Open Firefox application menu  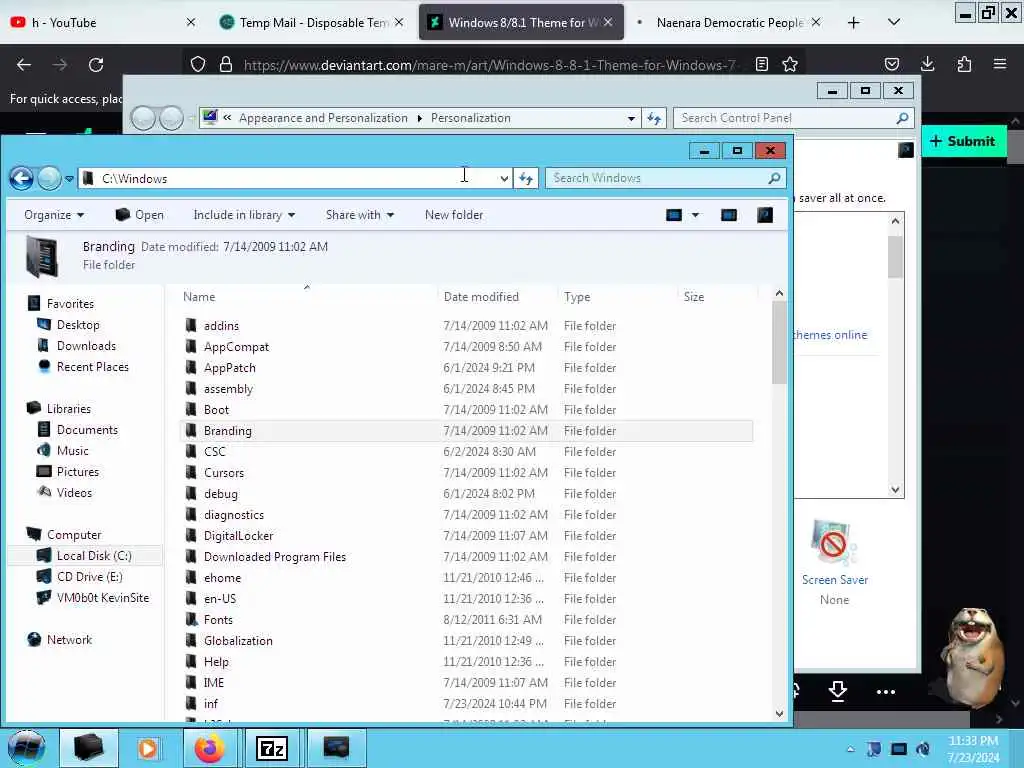[x=1000, y=64]
